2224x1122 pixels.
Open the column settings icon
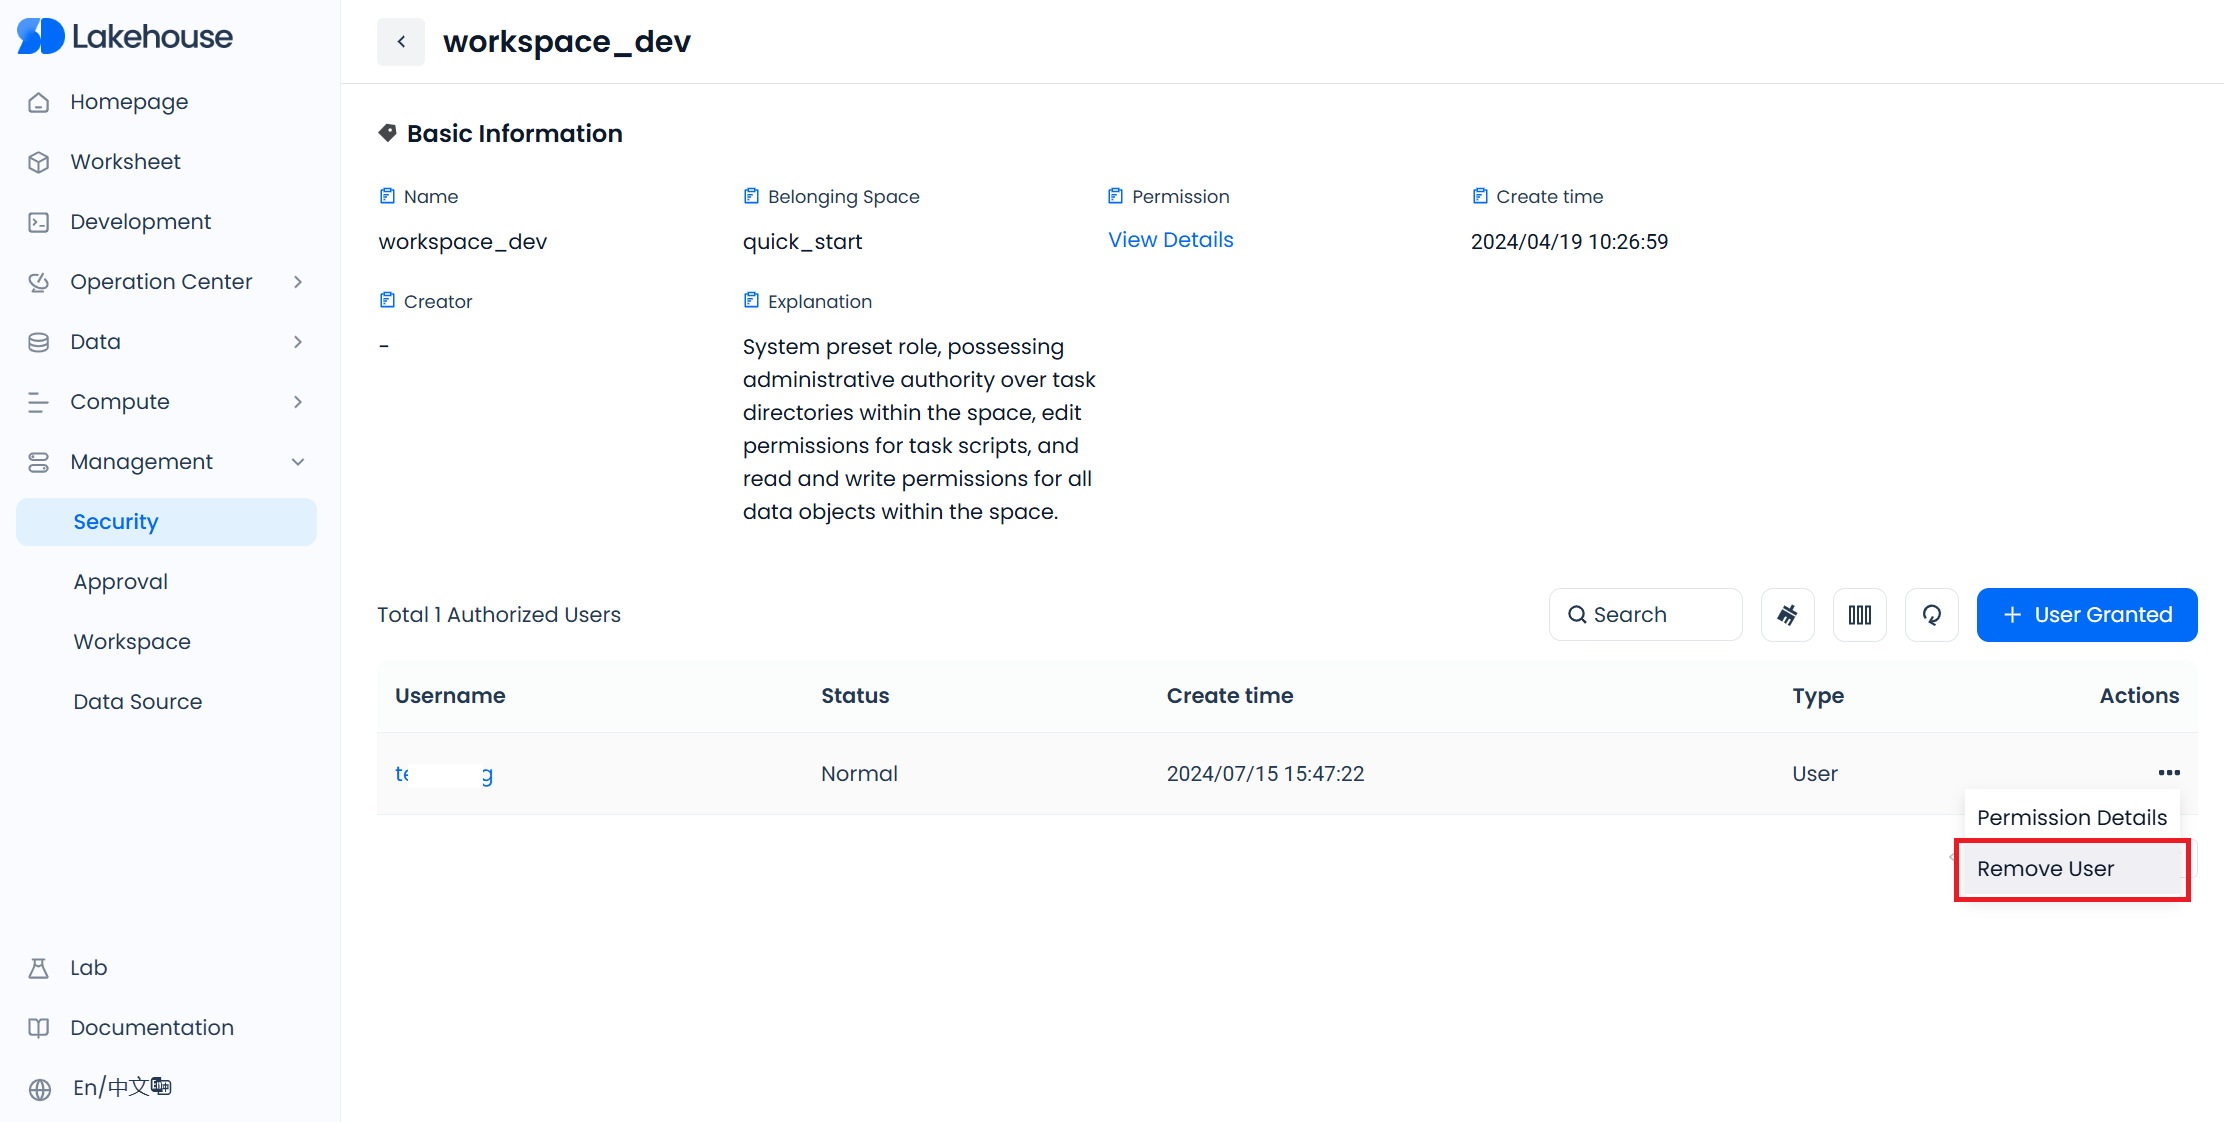click(x=1859, y=615)
